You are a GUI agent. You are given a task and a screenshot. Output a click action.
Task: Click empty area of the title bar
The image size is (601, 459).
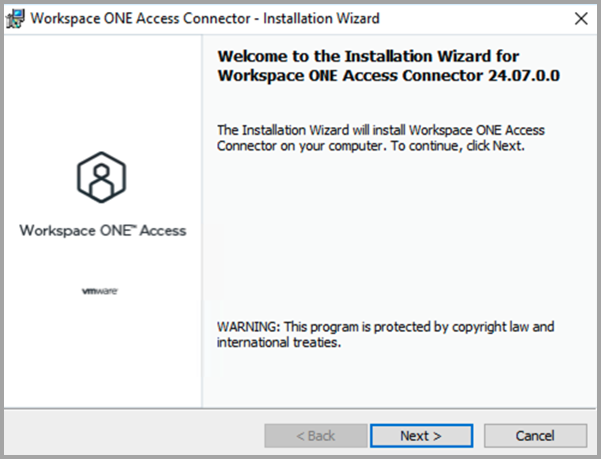[475, 18]
